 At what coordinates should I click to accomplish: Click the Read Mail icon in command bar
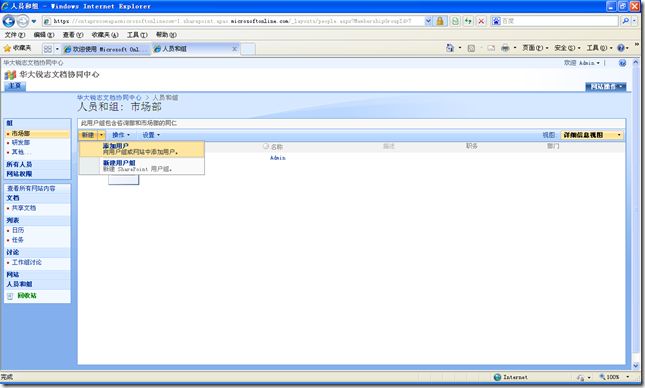[x=491, y=48]
